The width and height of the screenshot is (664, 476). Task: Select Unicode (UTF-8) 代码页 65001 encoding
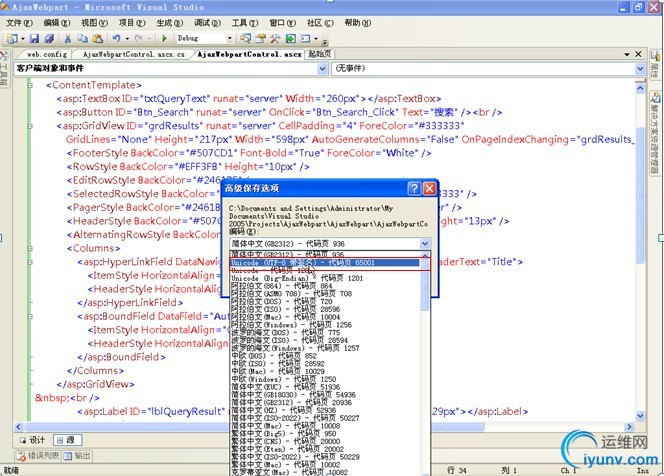click(x=326, y=263)
